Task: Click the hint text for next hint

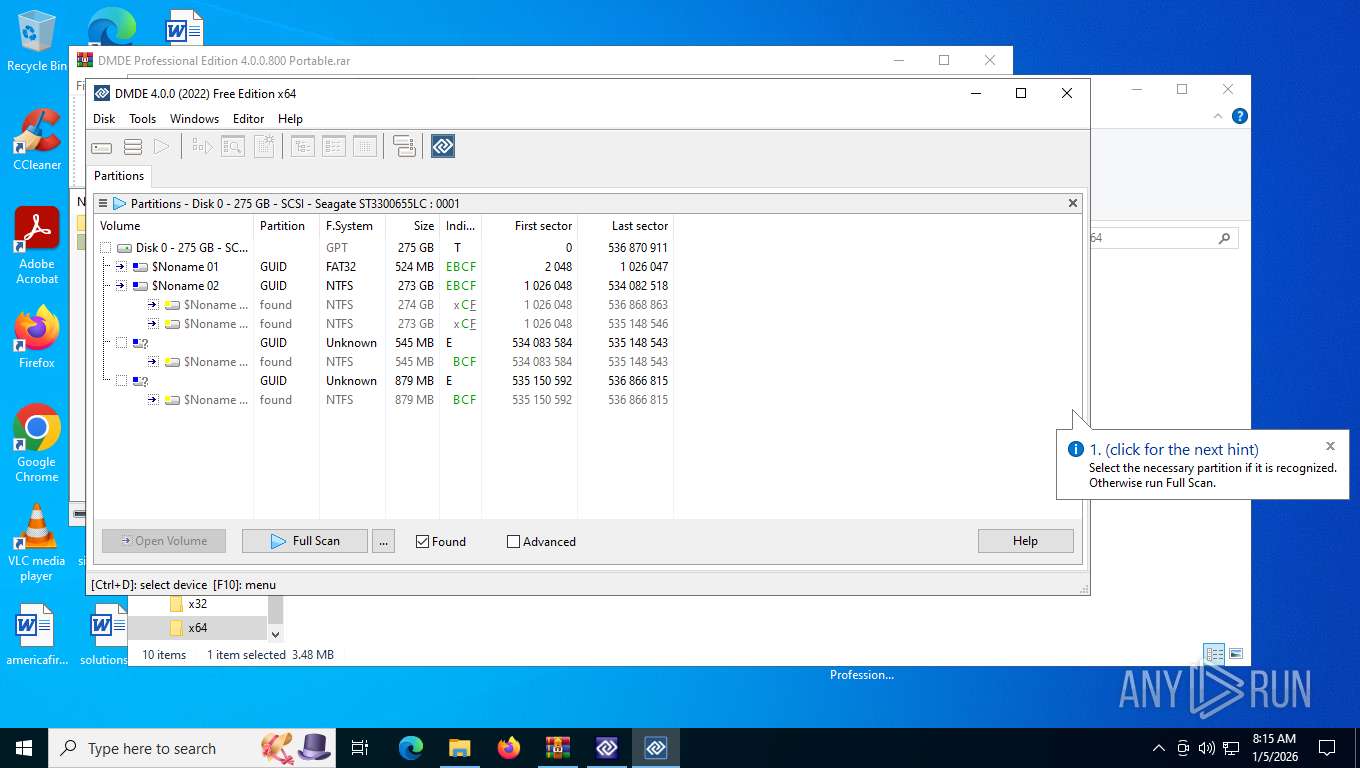Action: tap(1174, 450)
